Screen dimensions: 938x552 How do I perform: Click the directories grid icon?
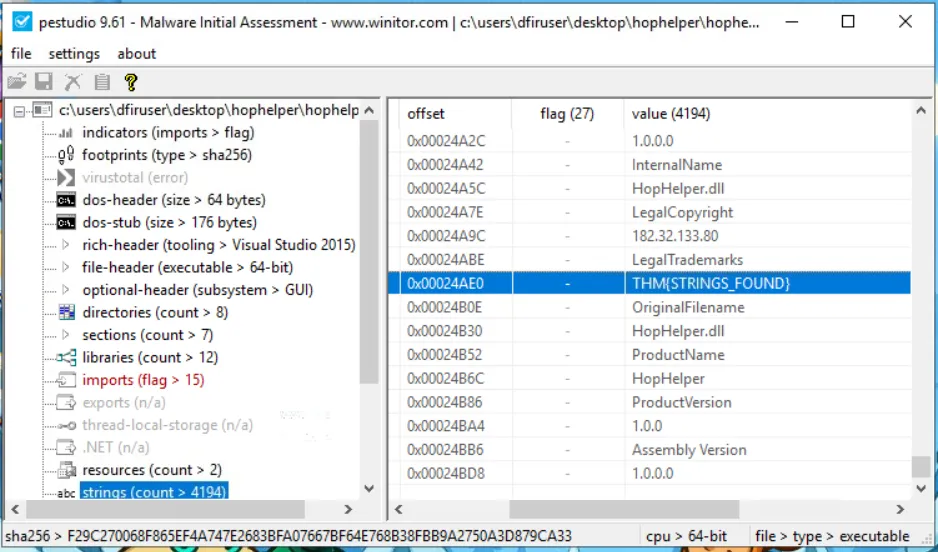pos(66,312)
